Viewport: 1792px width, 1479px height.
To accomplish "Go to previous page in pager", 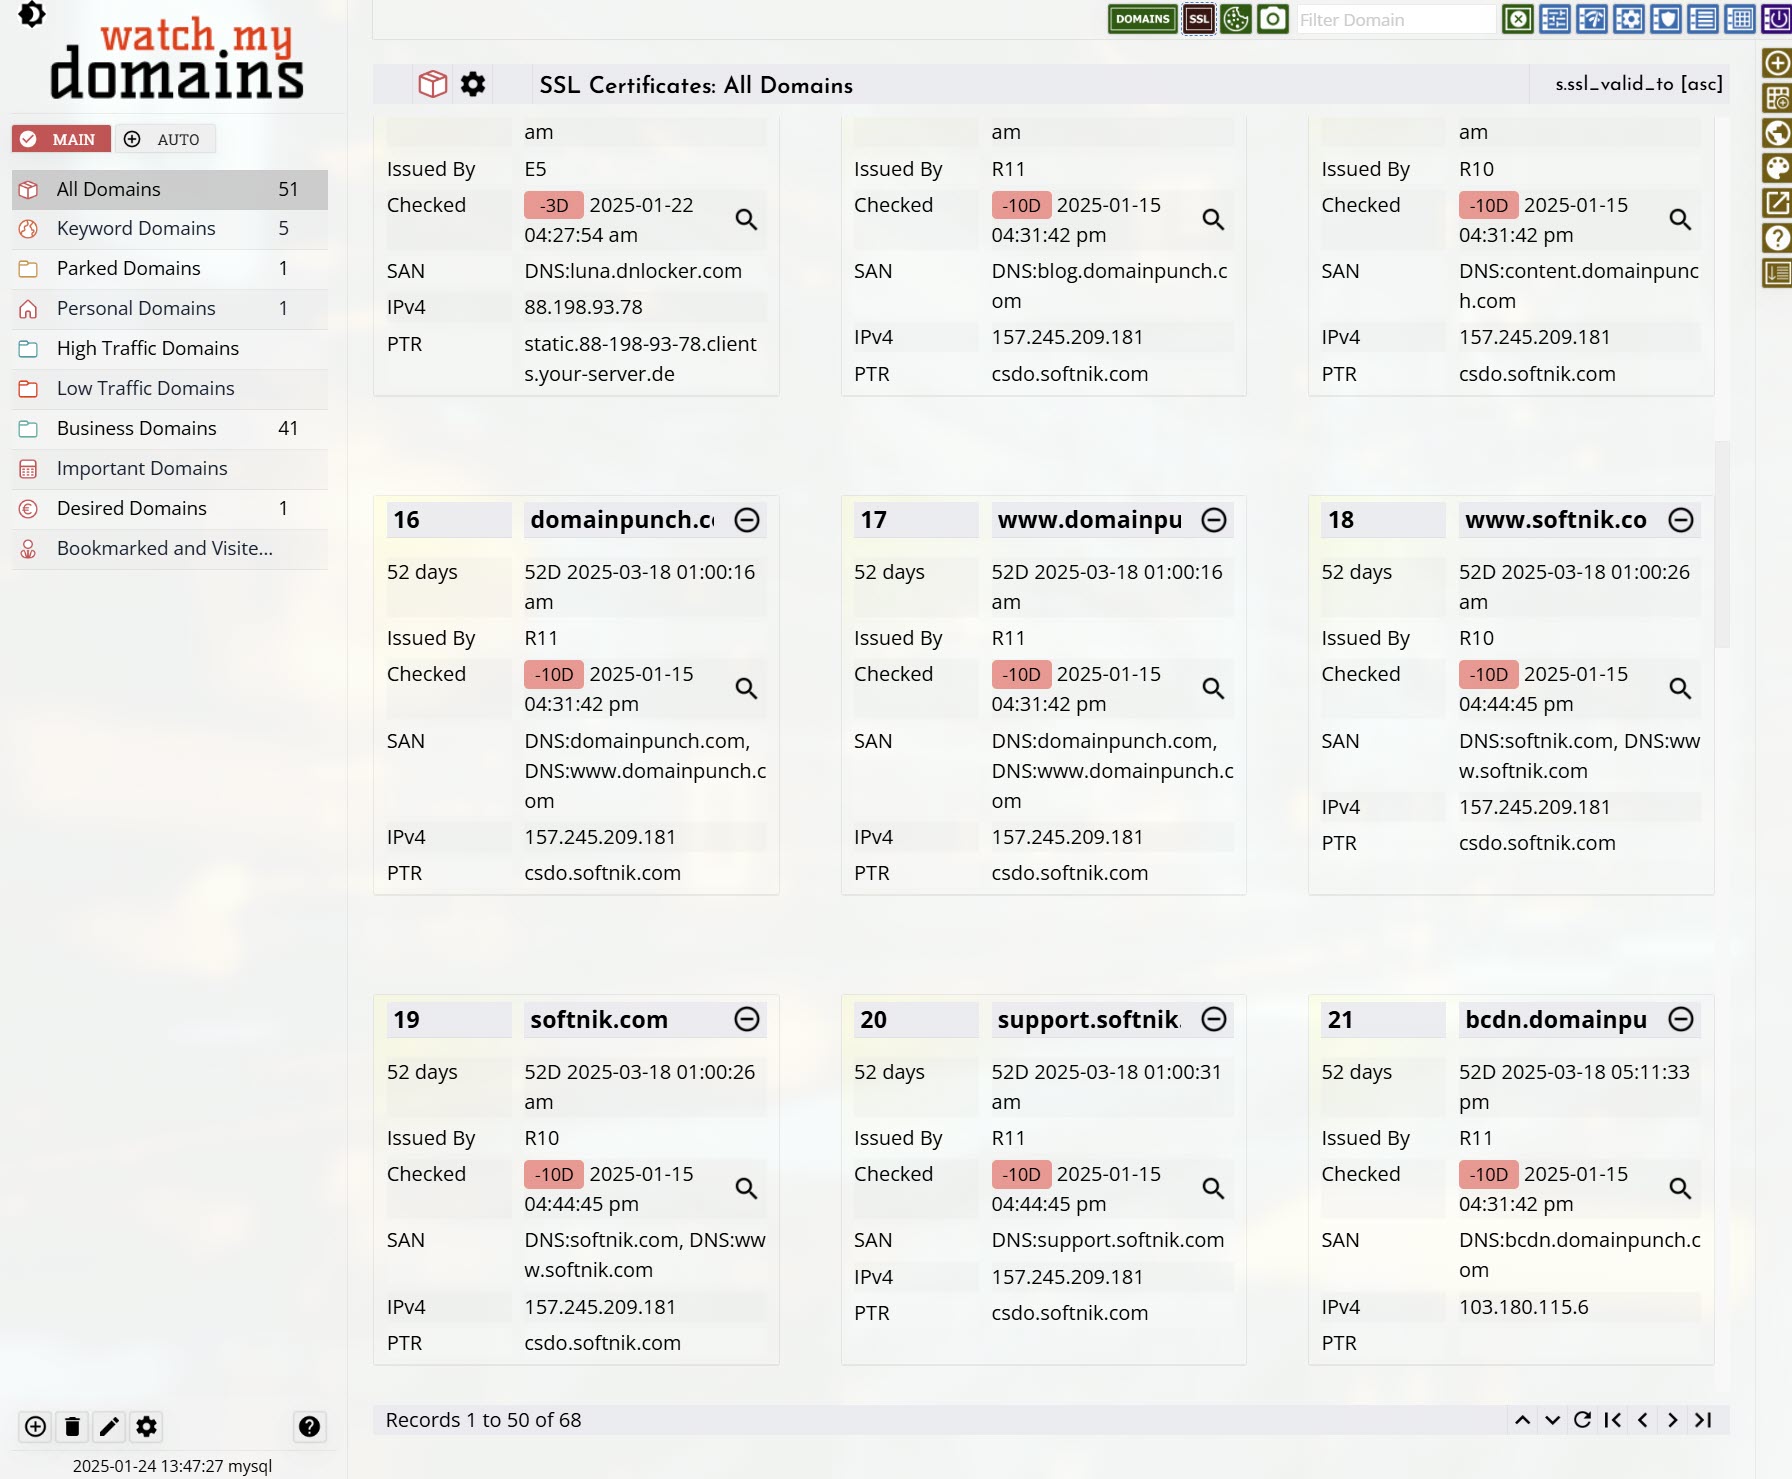I will (1642, 1420).
